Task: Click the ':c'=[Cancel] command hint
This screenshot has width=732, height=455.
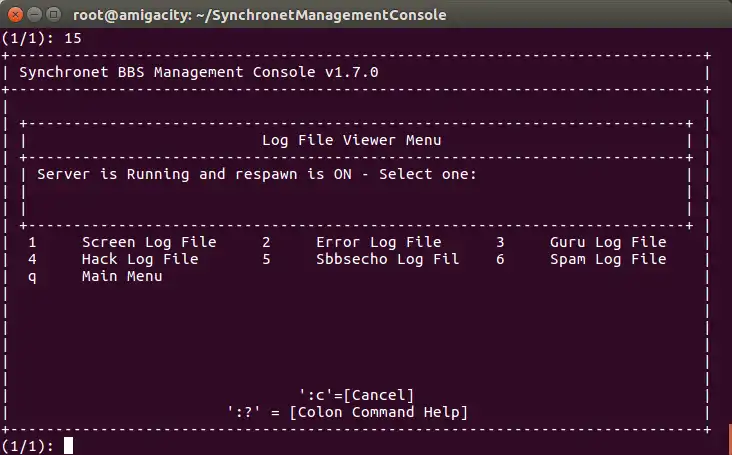Action: point(357,395)
